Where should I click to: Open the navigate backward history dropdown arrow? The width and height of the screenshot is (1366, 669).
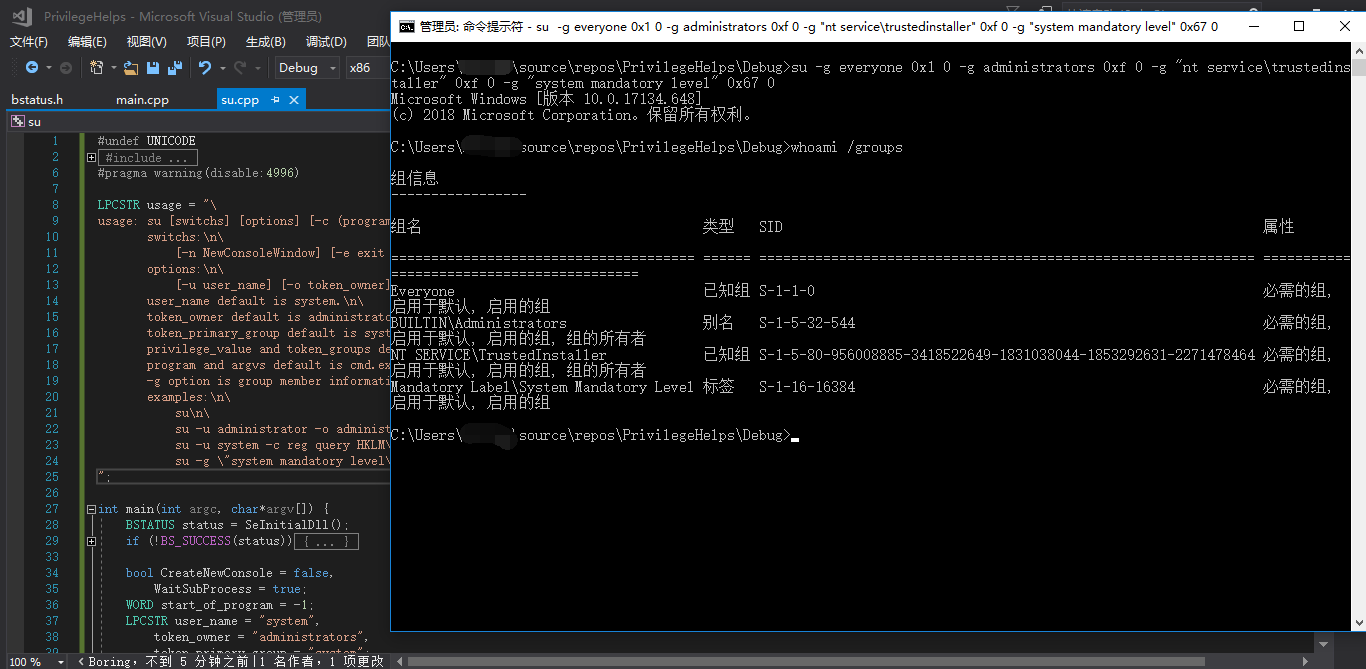pos(47,68)
